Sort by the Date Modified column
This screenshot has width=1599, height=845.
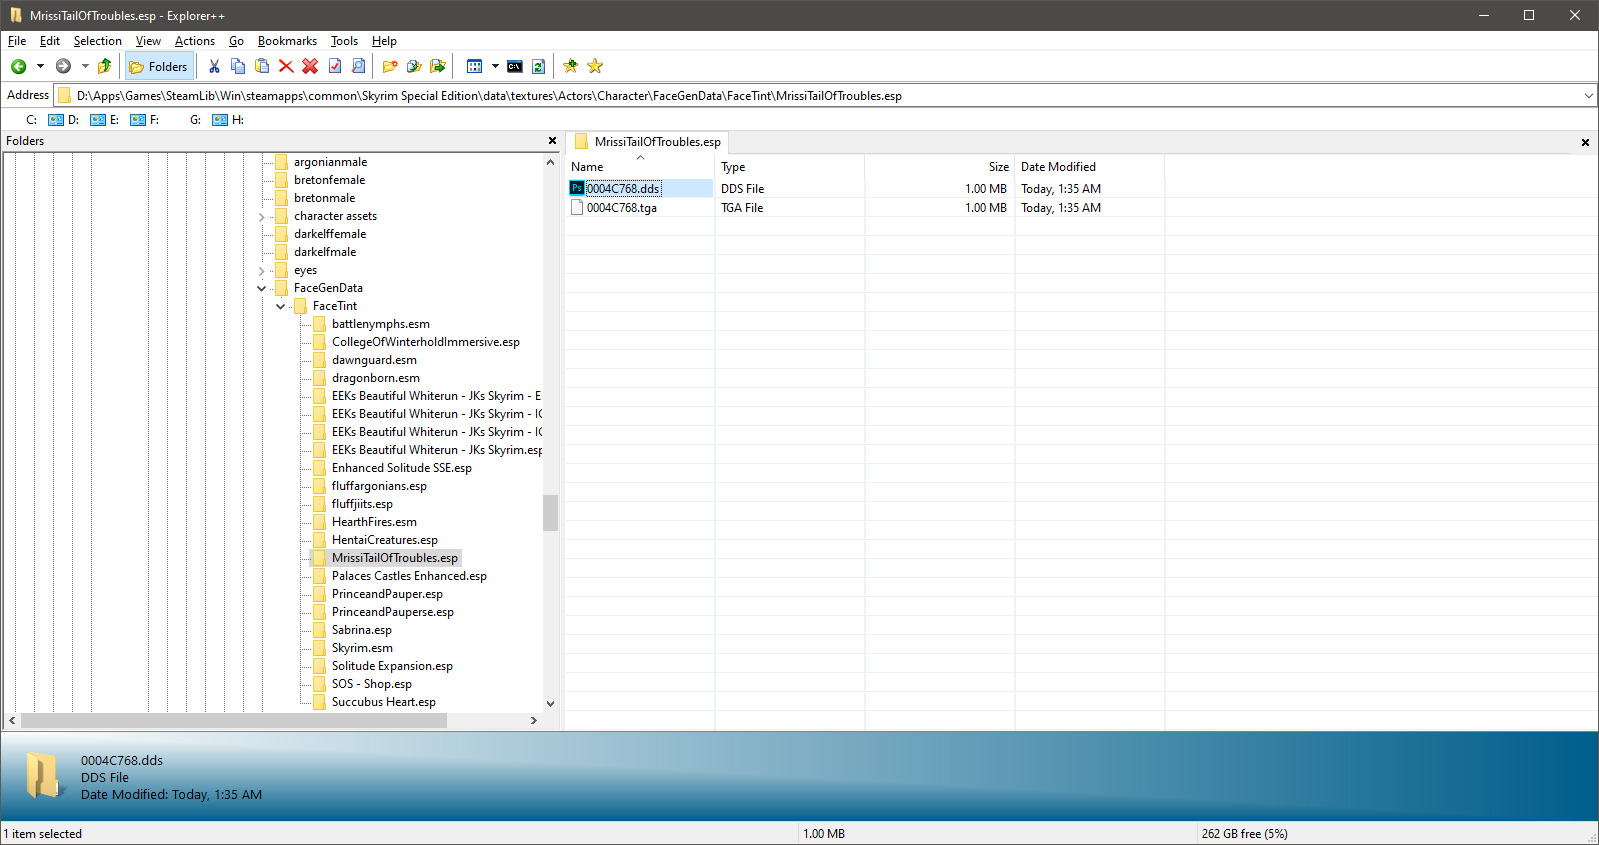tap(1090, 167)
